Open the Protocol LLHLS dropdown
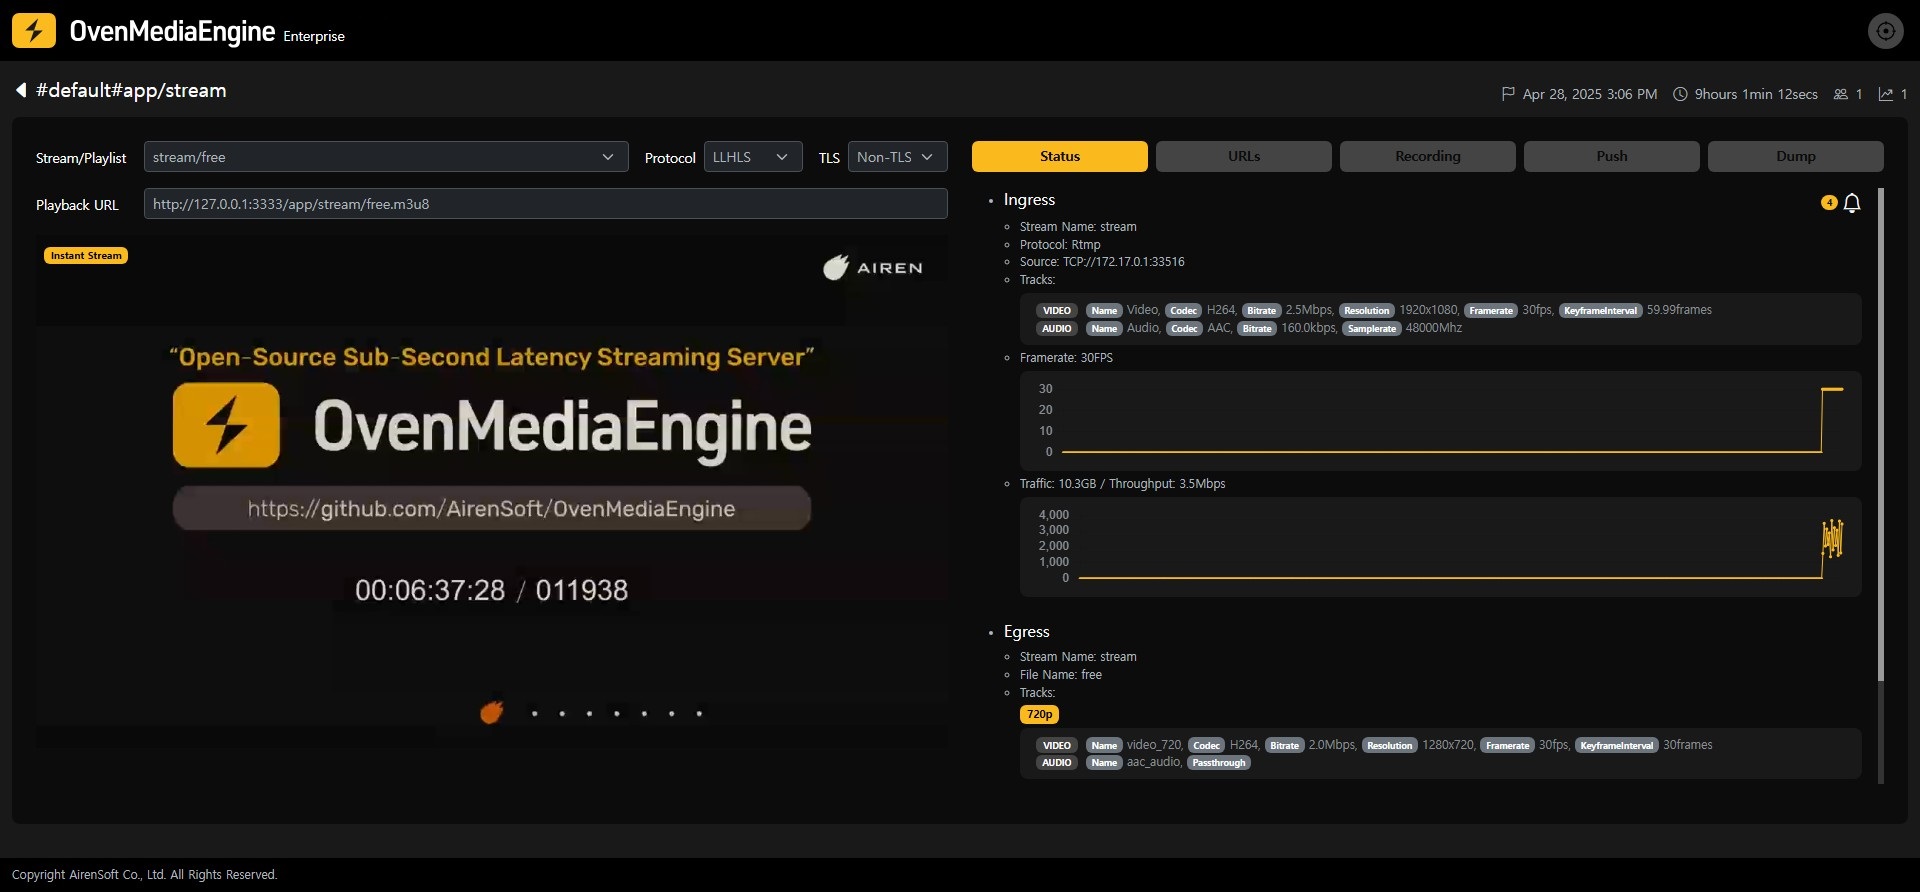The width and height of the screenshot is (1920, 892). 753,157
